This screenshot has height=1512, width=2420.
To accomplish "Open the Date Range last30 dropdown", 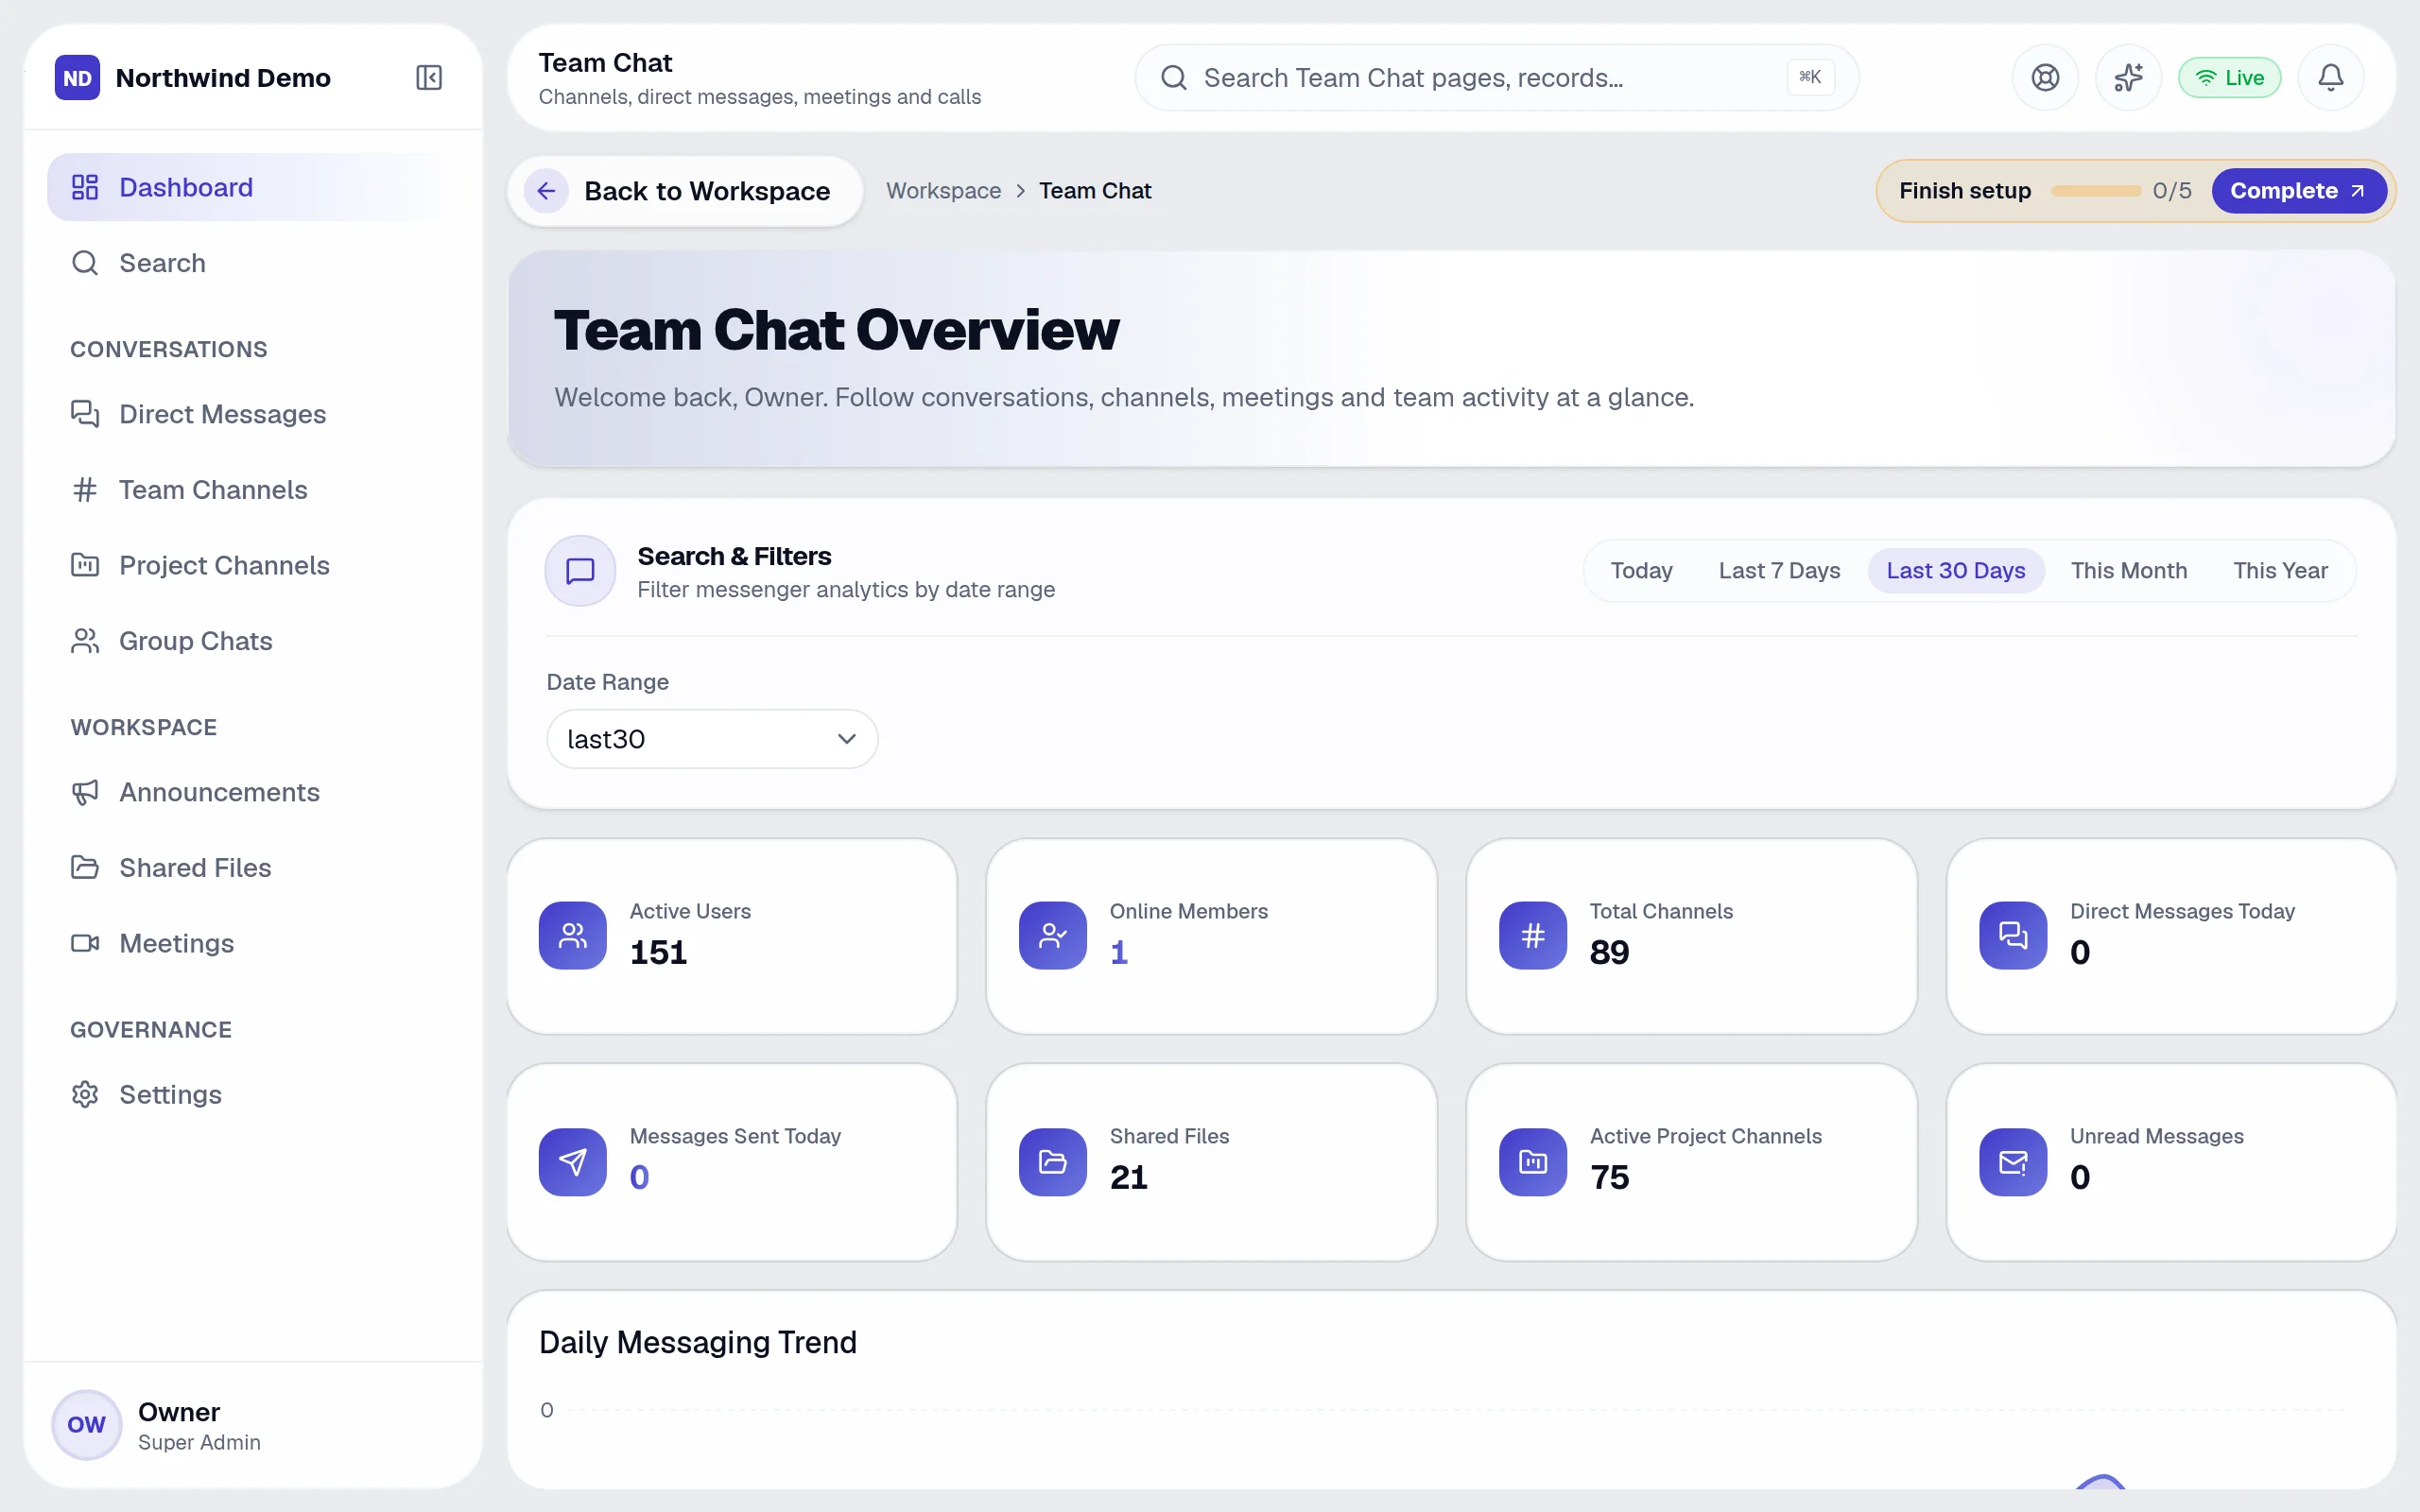I will tap(712, 739).
